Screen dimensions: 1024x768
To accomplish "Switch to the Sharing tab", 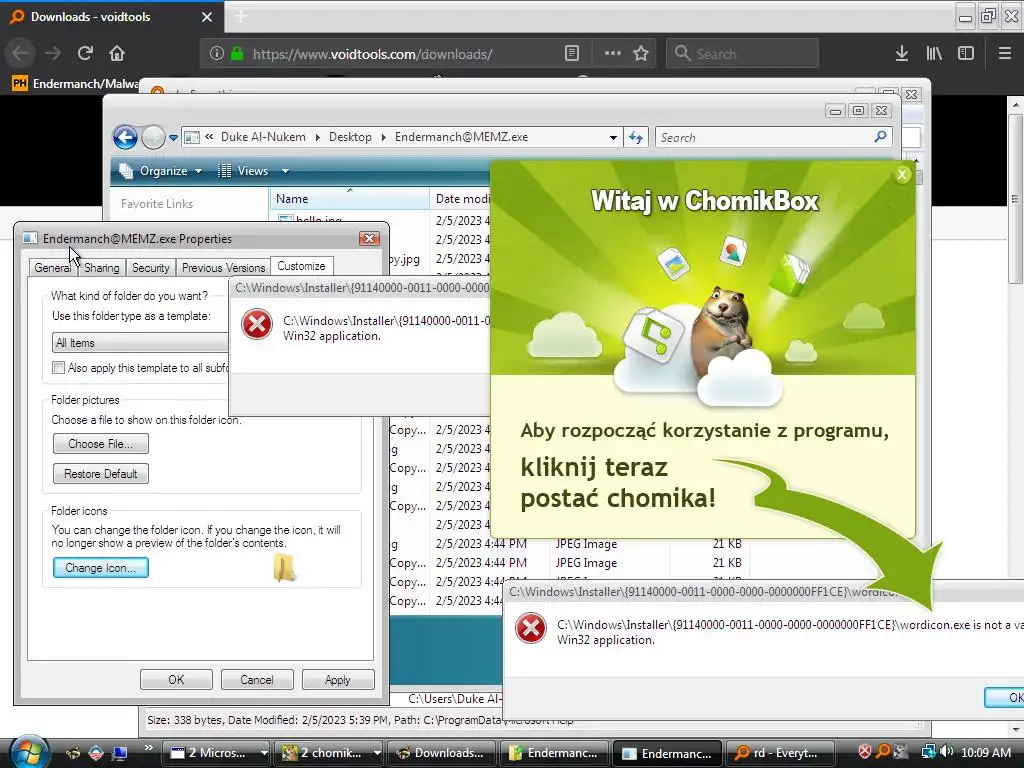I will [x=101, y=268].
